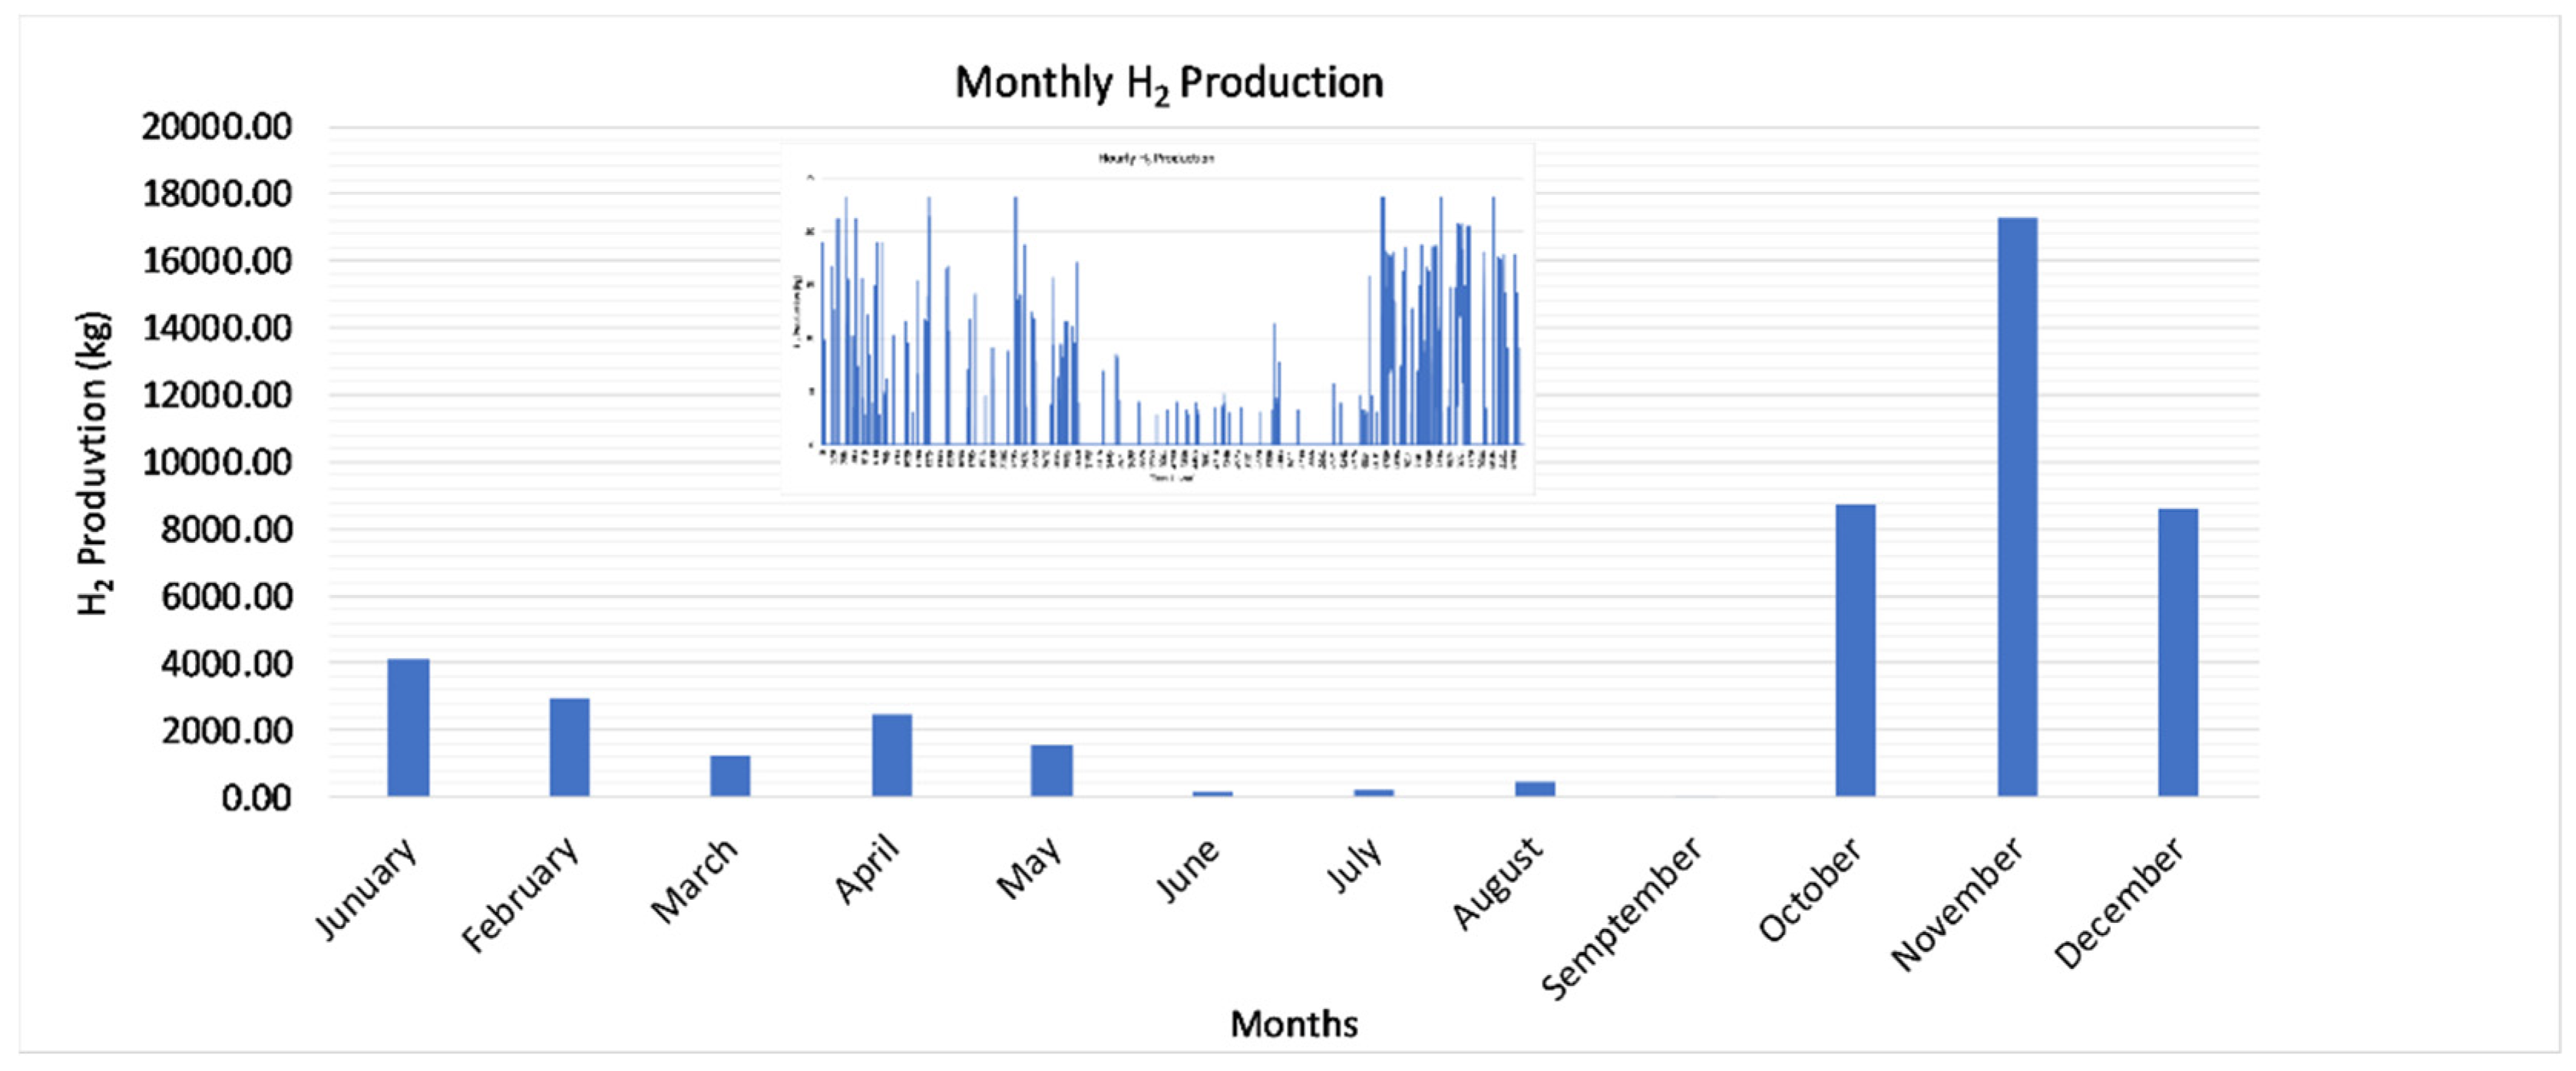Click the October production bar
Image resolution: width=2576 pixels, height=1071 pixels.
pos(1855,650)
